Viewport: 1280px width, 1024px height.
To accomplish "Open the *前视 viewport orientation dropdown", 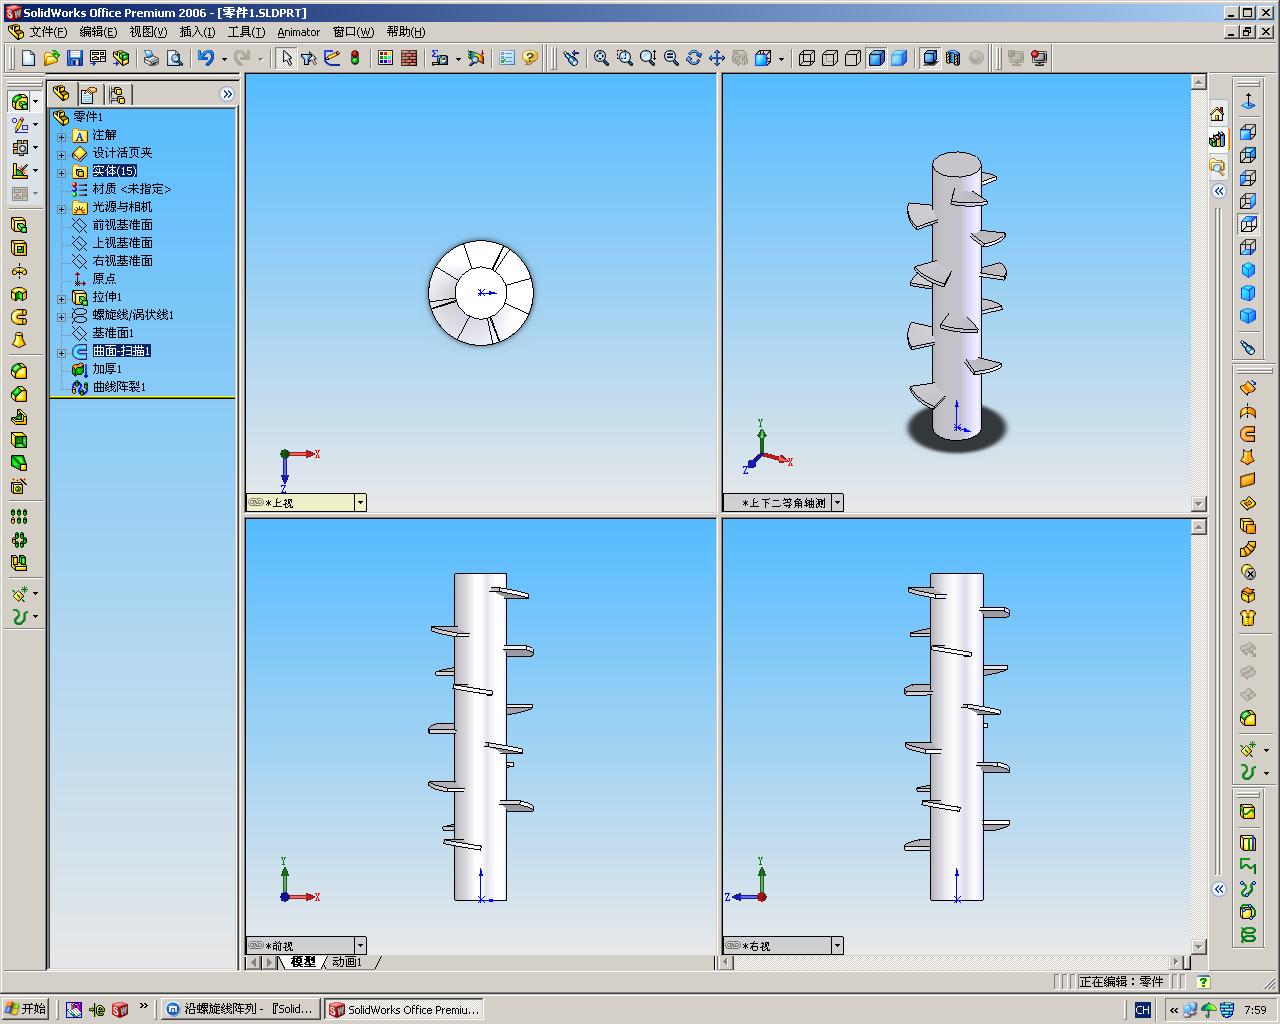I will [x=360, y=945].
